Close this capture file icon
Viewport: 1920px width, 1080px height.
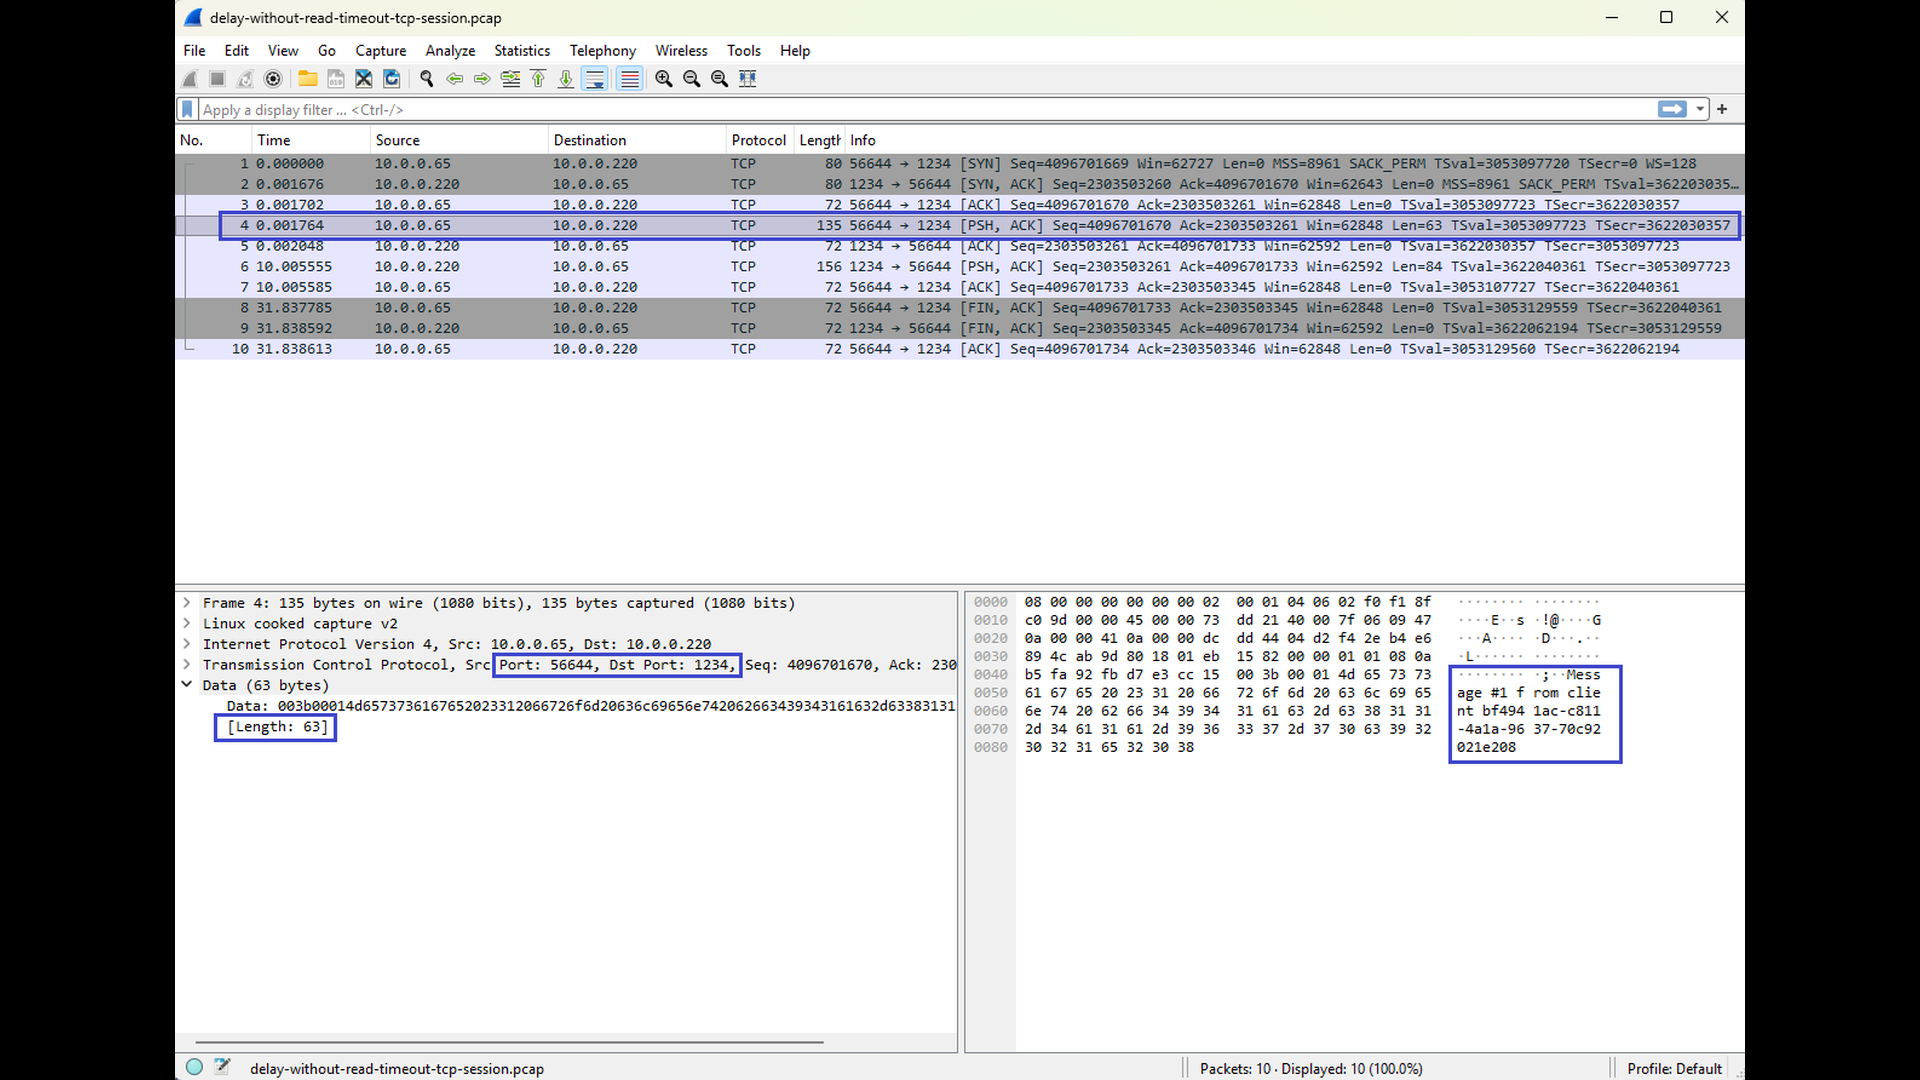click(x=364, y=79)
